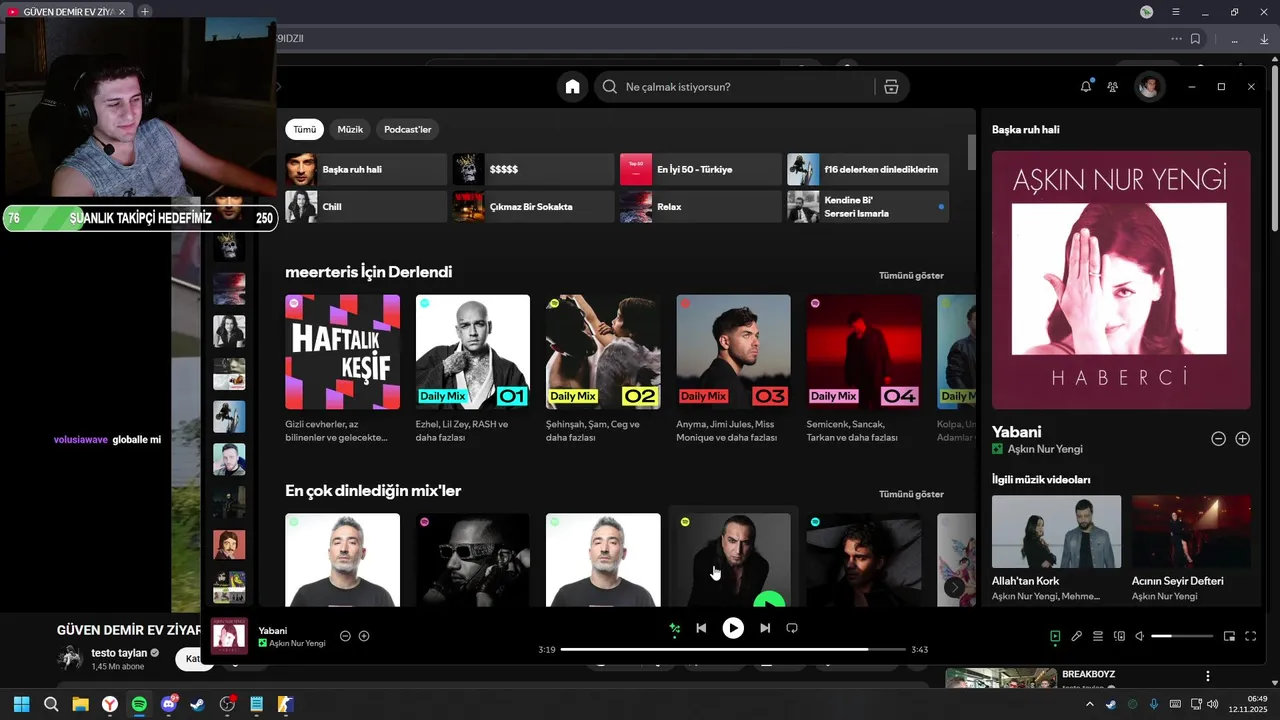
Task: Open Kendine Bi' Serseri Ismarla shortcut
Action: pyautogui.click(x=868, y=207)
